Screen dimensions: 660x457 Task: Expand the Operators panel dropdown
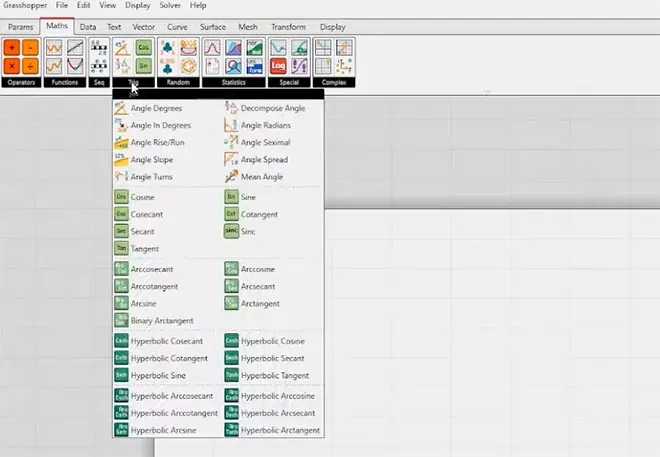[21, 82]
